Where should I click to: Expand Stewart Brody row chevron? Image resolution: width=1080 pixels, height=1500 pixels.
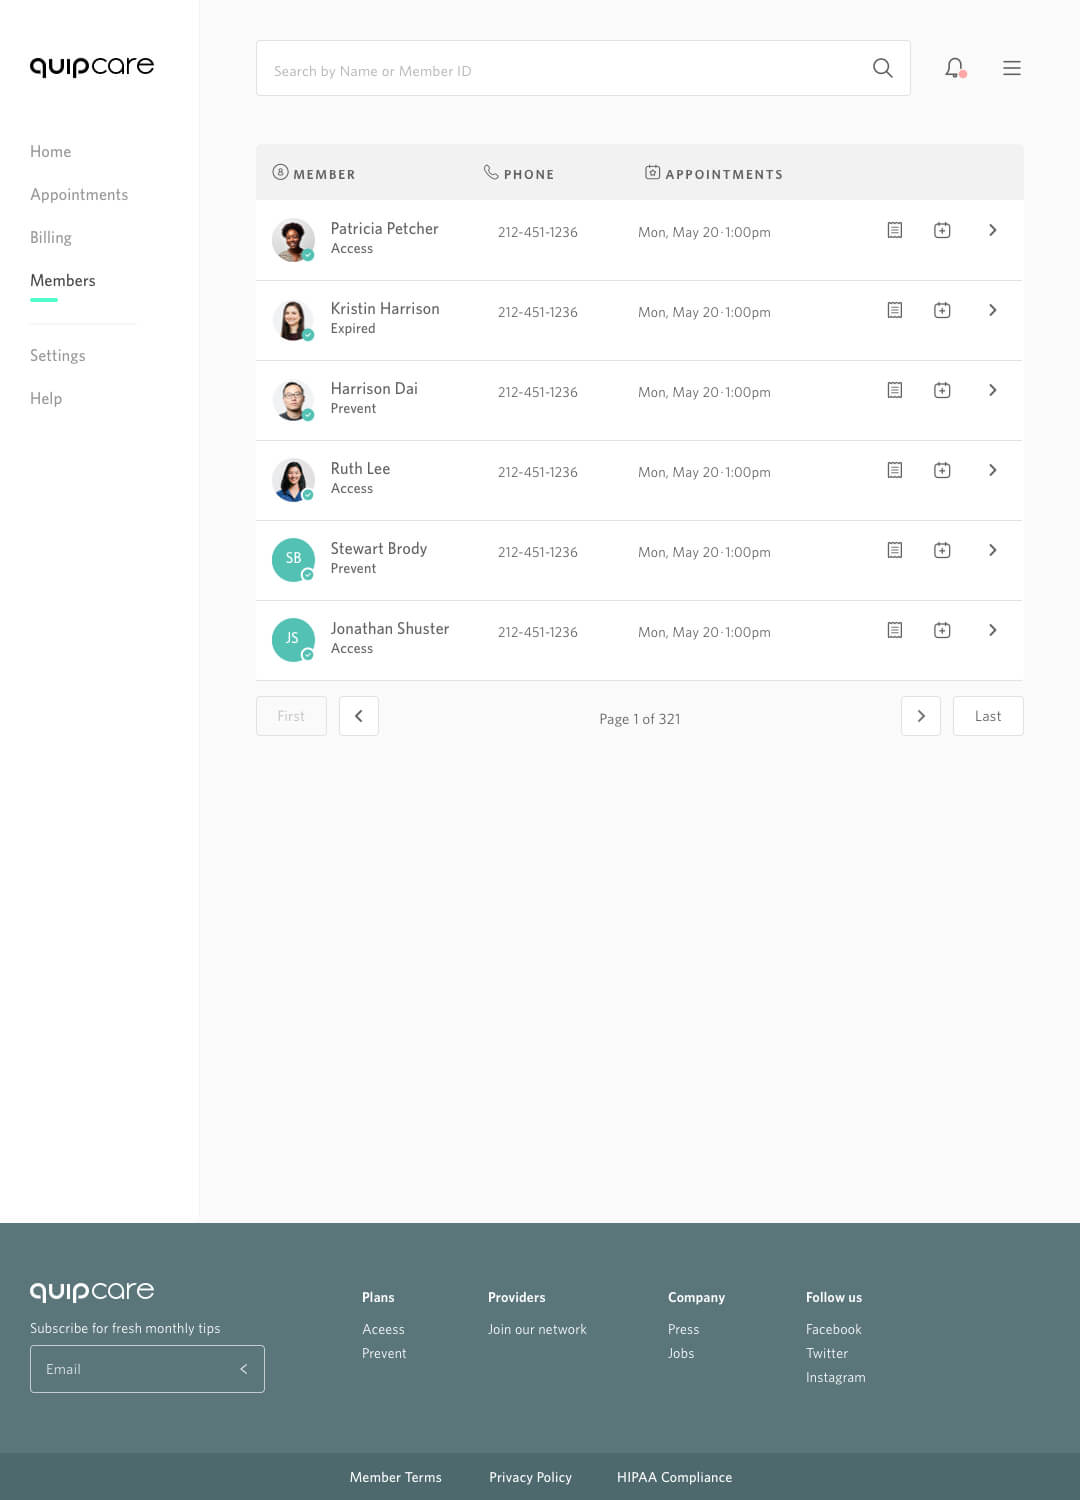pyautogui.click(x=992, y=550)
